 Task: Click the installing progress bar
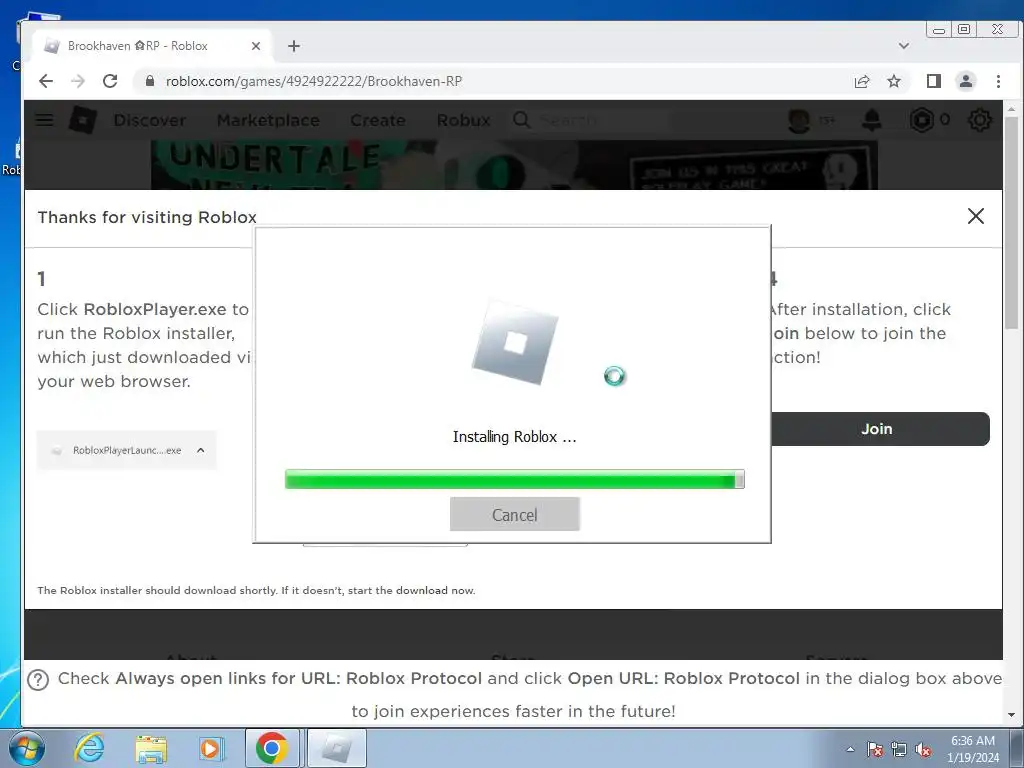tap(515, 479)
